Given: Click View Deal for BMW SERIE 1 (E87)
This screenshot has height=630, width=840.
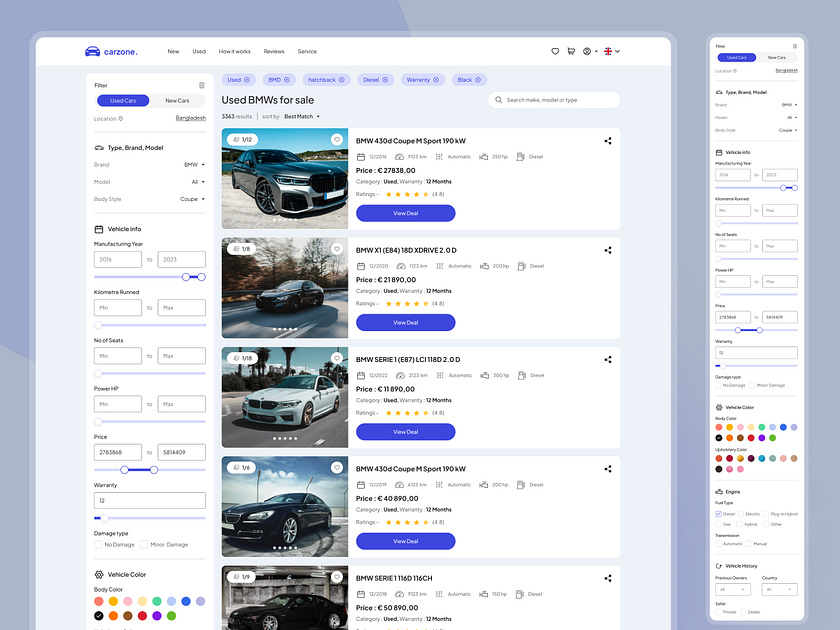Looking at the screenshot, I should pyautogui.click(x=405, y=432).
